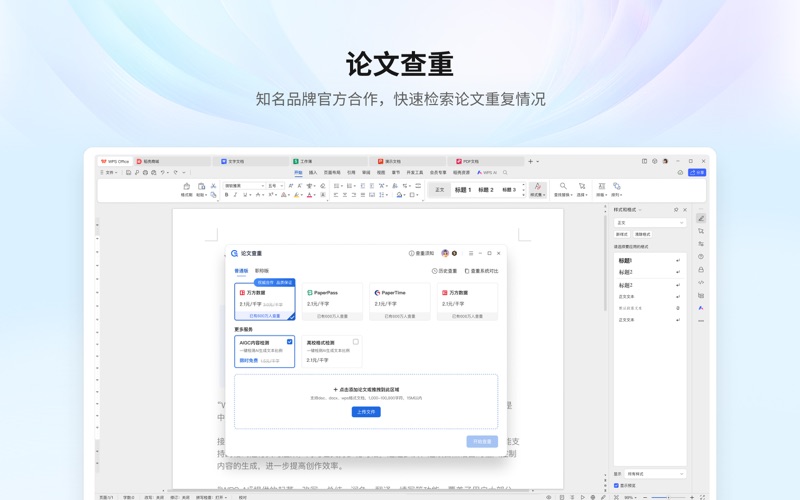Apply Heading 2 style in ribbon gallery
The height and width of the screenshot is (500, 800).
(486, 190)
